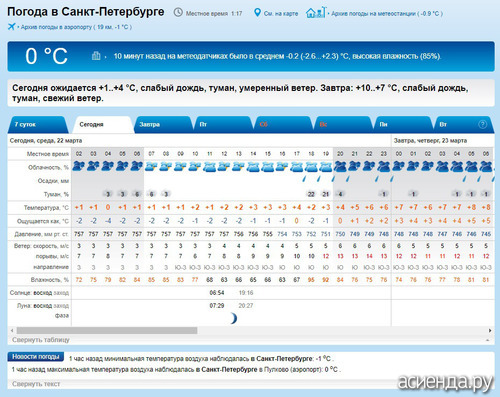Click sunset time 19:16
The height and width of the screenshot is (397, 500).
[246, 293]
